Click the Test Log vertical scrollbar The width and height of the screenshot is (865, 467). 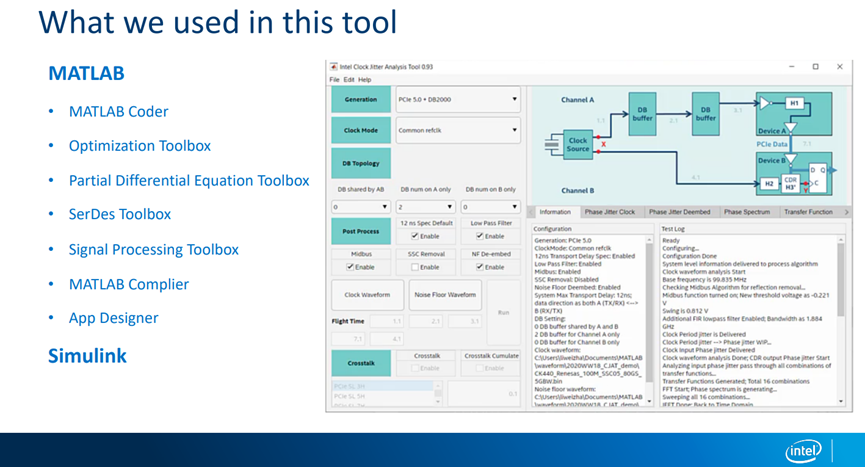(x=841, y=320)
